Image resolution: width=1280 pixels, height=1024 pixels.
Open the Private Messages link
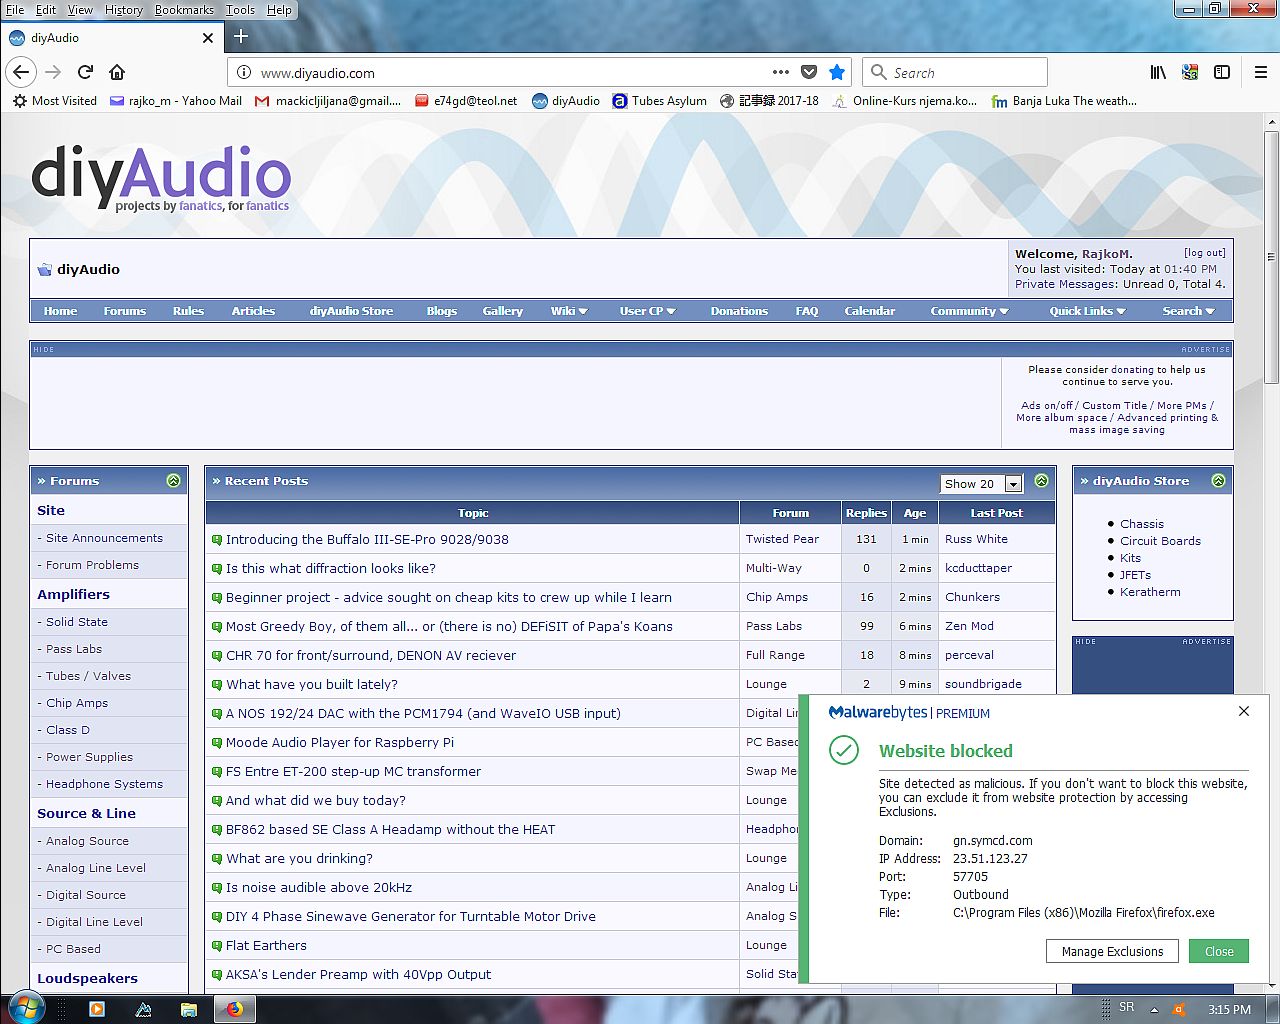pyautogui.click(x=1062, y=284)
